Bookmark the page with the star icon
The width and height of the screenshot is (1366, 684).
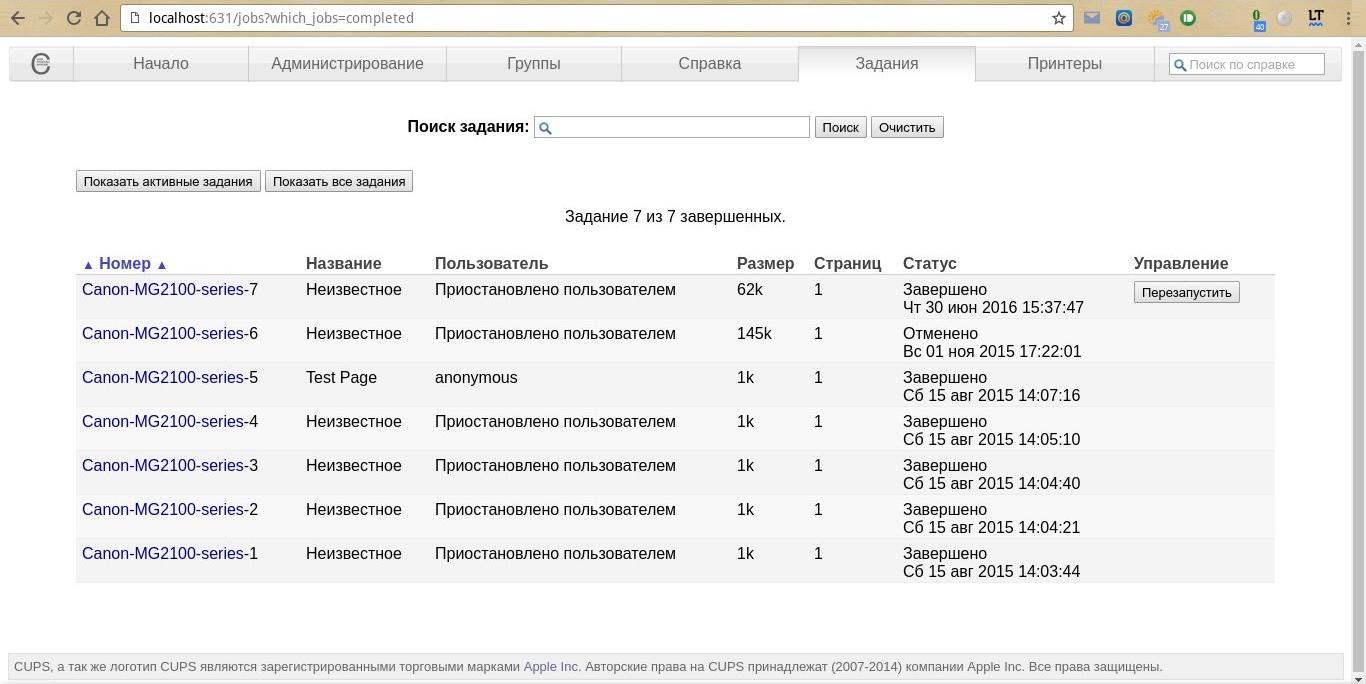1058,18
